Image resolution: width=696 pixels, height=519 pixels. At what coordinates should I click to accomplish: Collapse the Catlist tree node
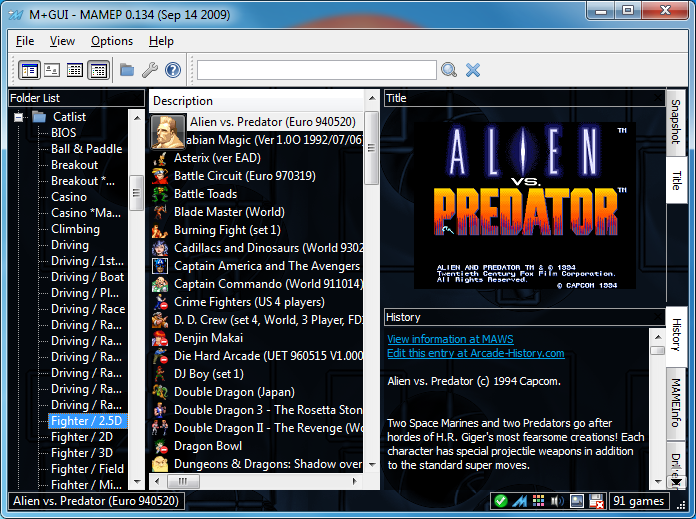[x=19, y=117]
